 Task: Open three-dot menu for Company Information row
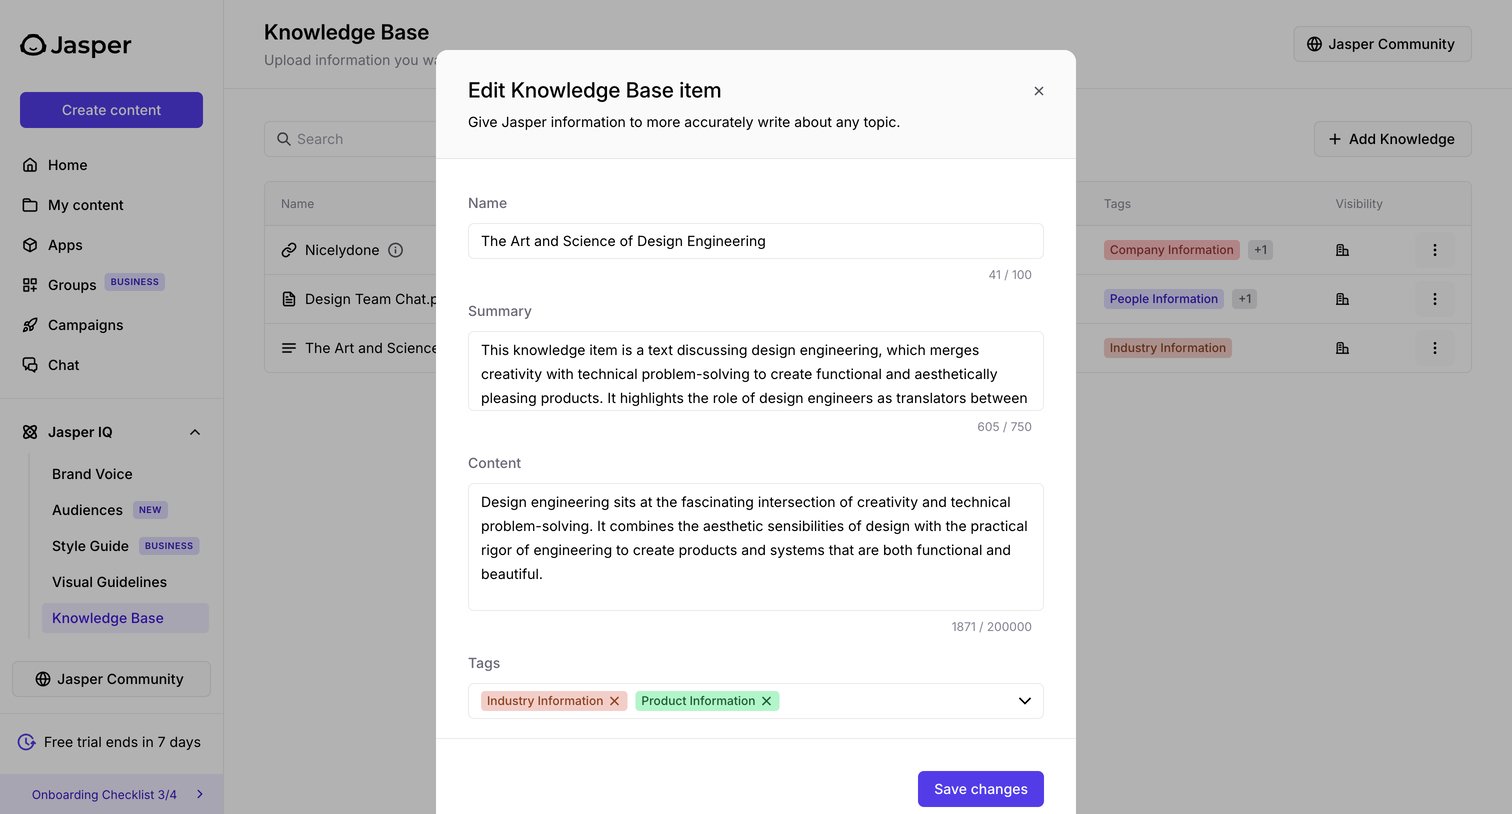click(x=1434, y=250)
